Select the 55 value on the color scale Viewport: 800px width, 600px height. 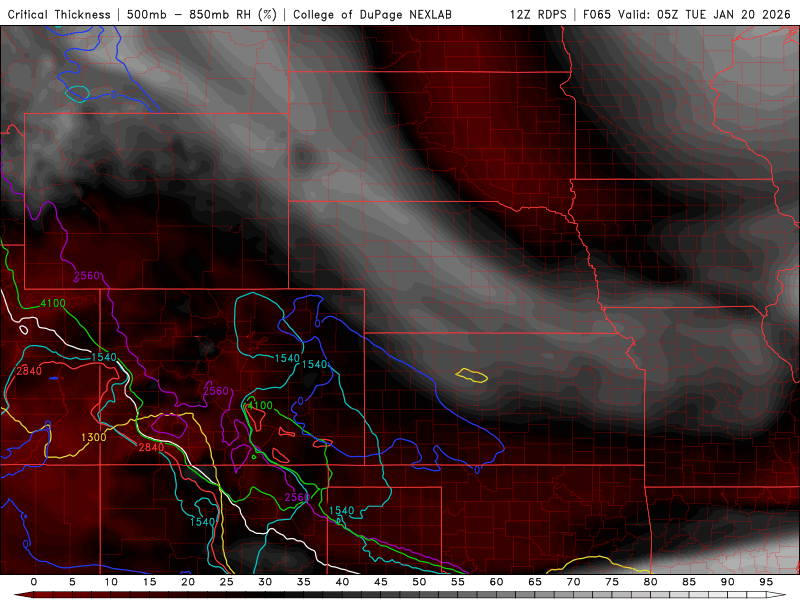tap(458, 582)
